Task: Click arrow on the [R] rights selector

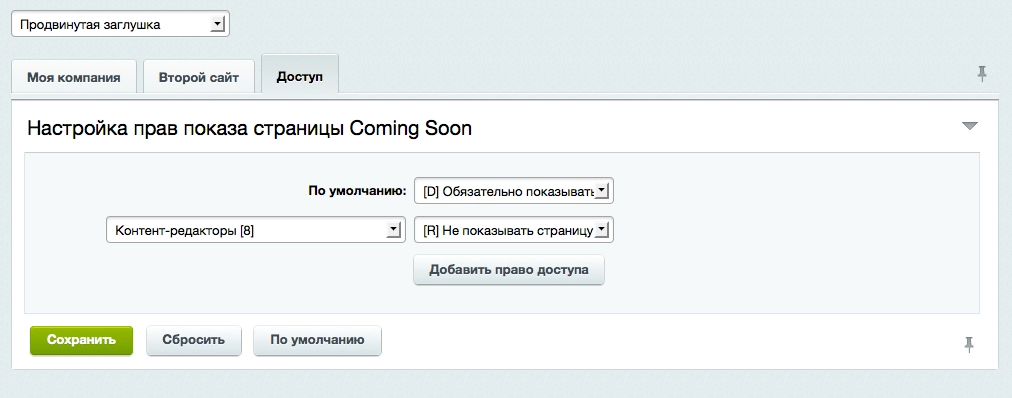Action: tap(602, 230)
